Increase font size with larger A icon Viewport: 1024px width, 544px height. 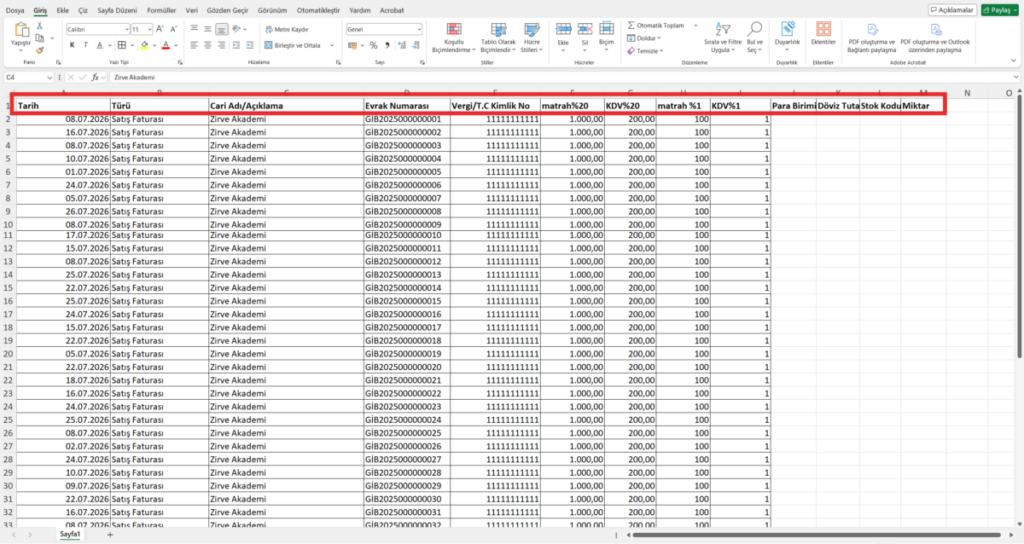(x=159, y=29)
